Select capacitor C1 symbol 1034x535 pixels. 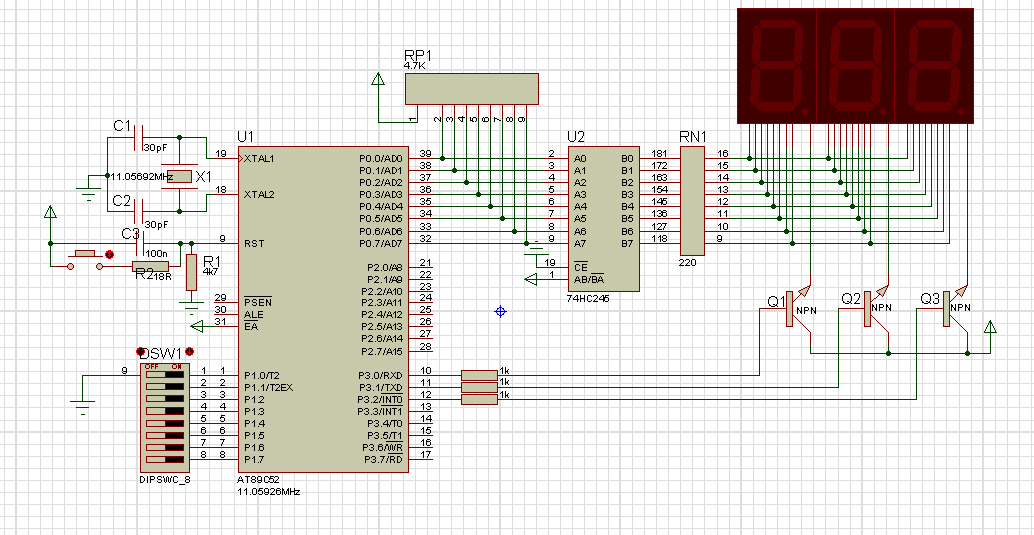[139, 139]
